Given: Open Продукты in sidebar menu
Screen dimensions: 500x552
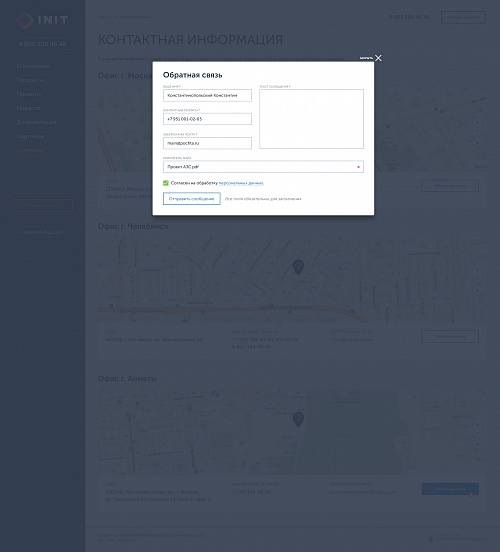Looking at the screenshot, I should 30,80.
